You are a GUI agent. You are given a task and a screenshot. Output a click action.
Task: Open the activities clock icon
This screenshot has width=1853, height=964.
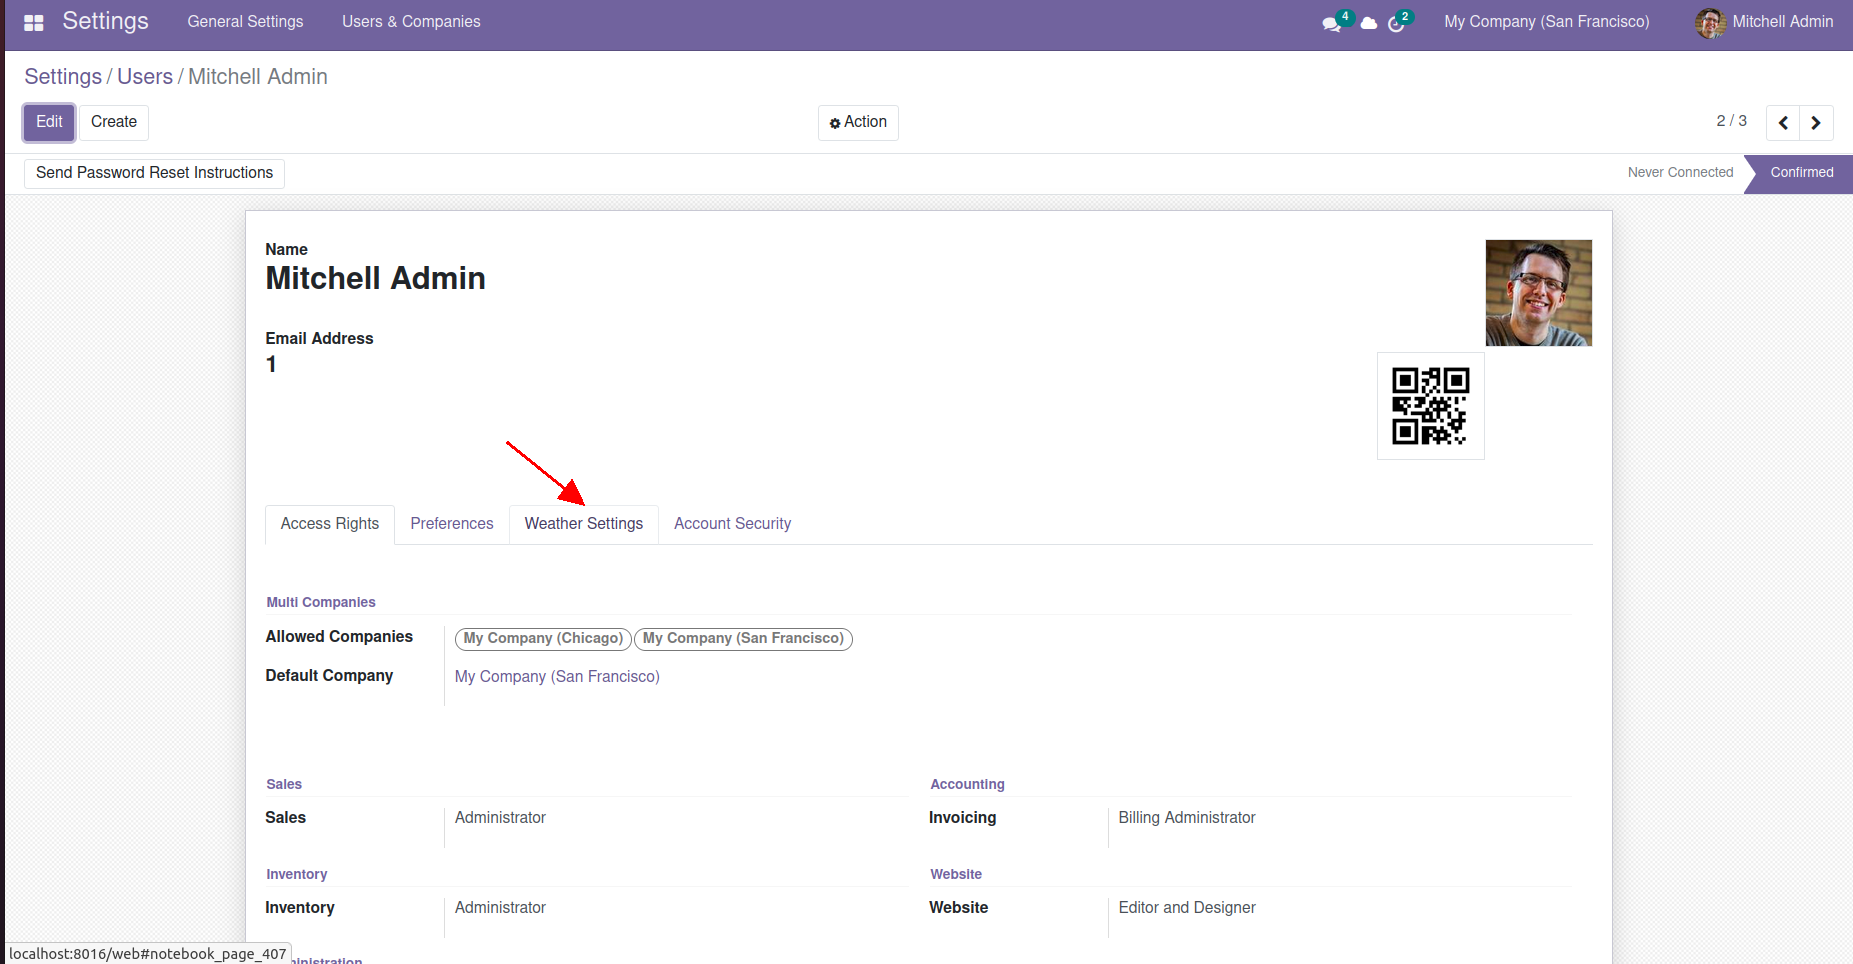[x=1397, y=23]
